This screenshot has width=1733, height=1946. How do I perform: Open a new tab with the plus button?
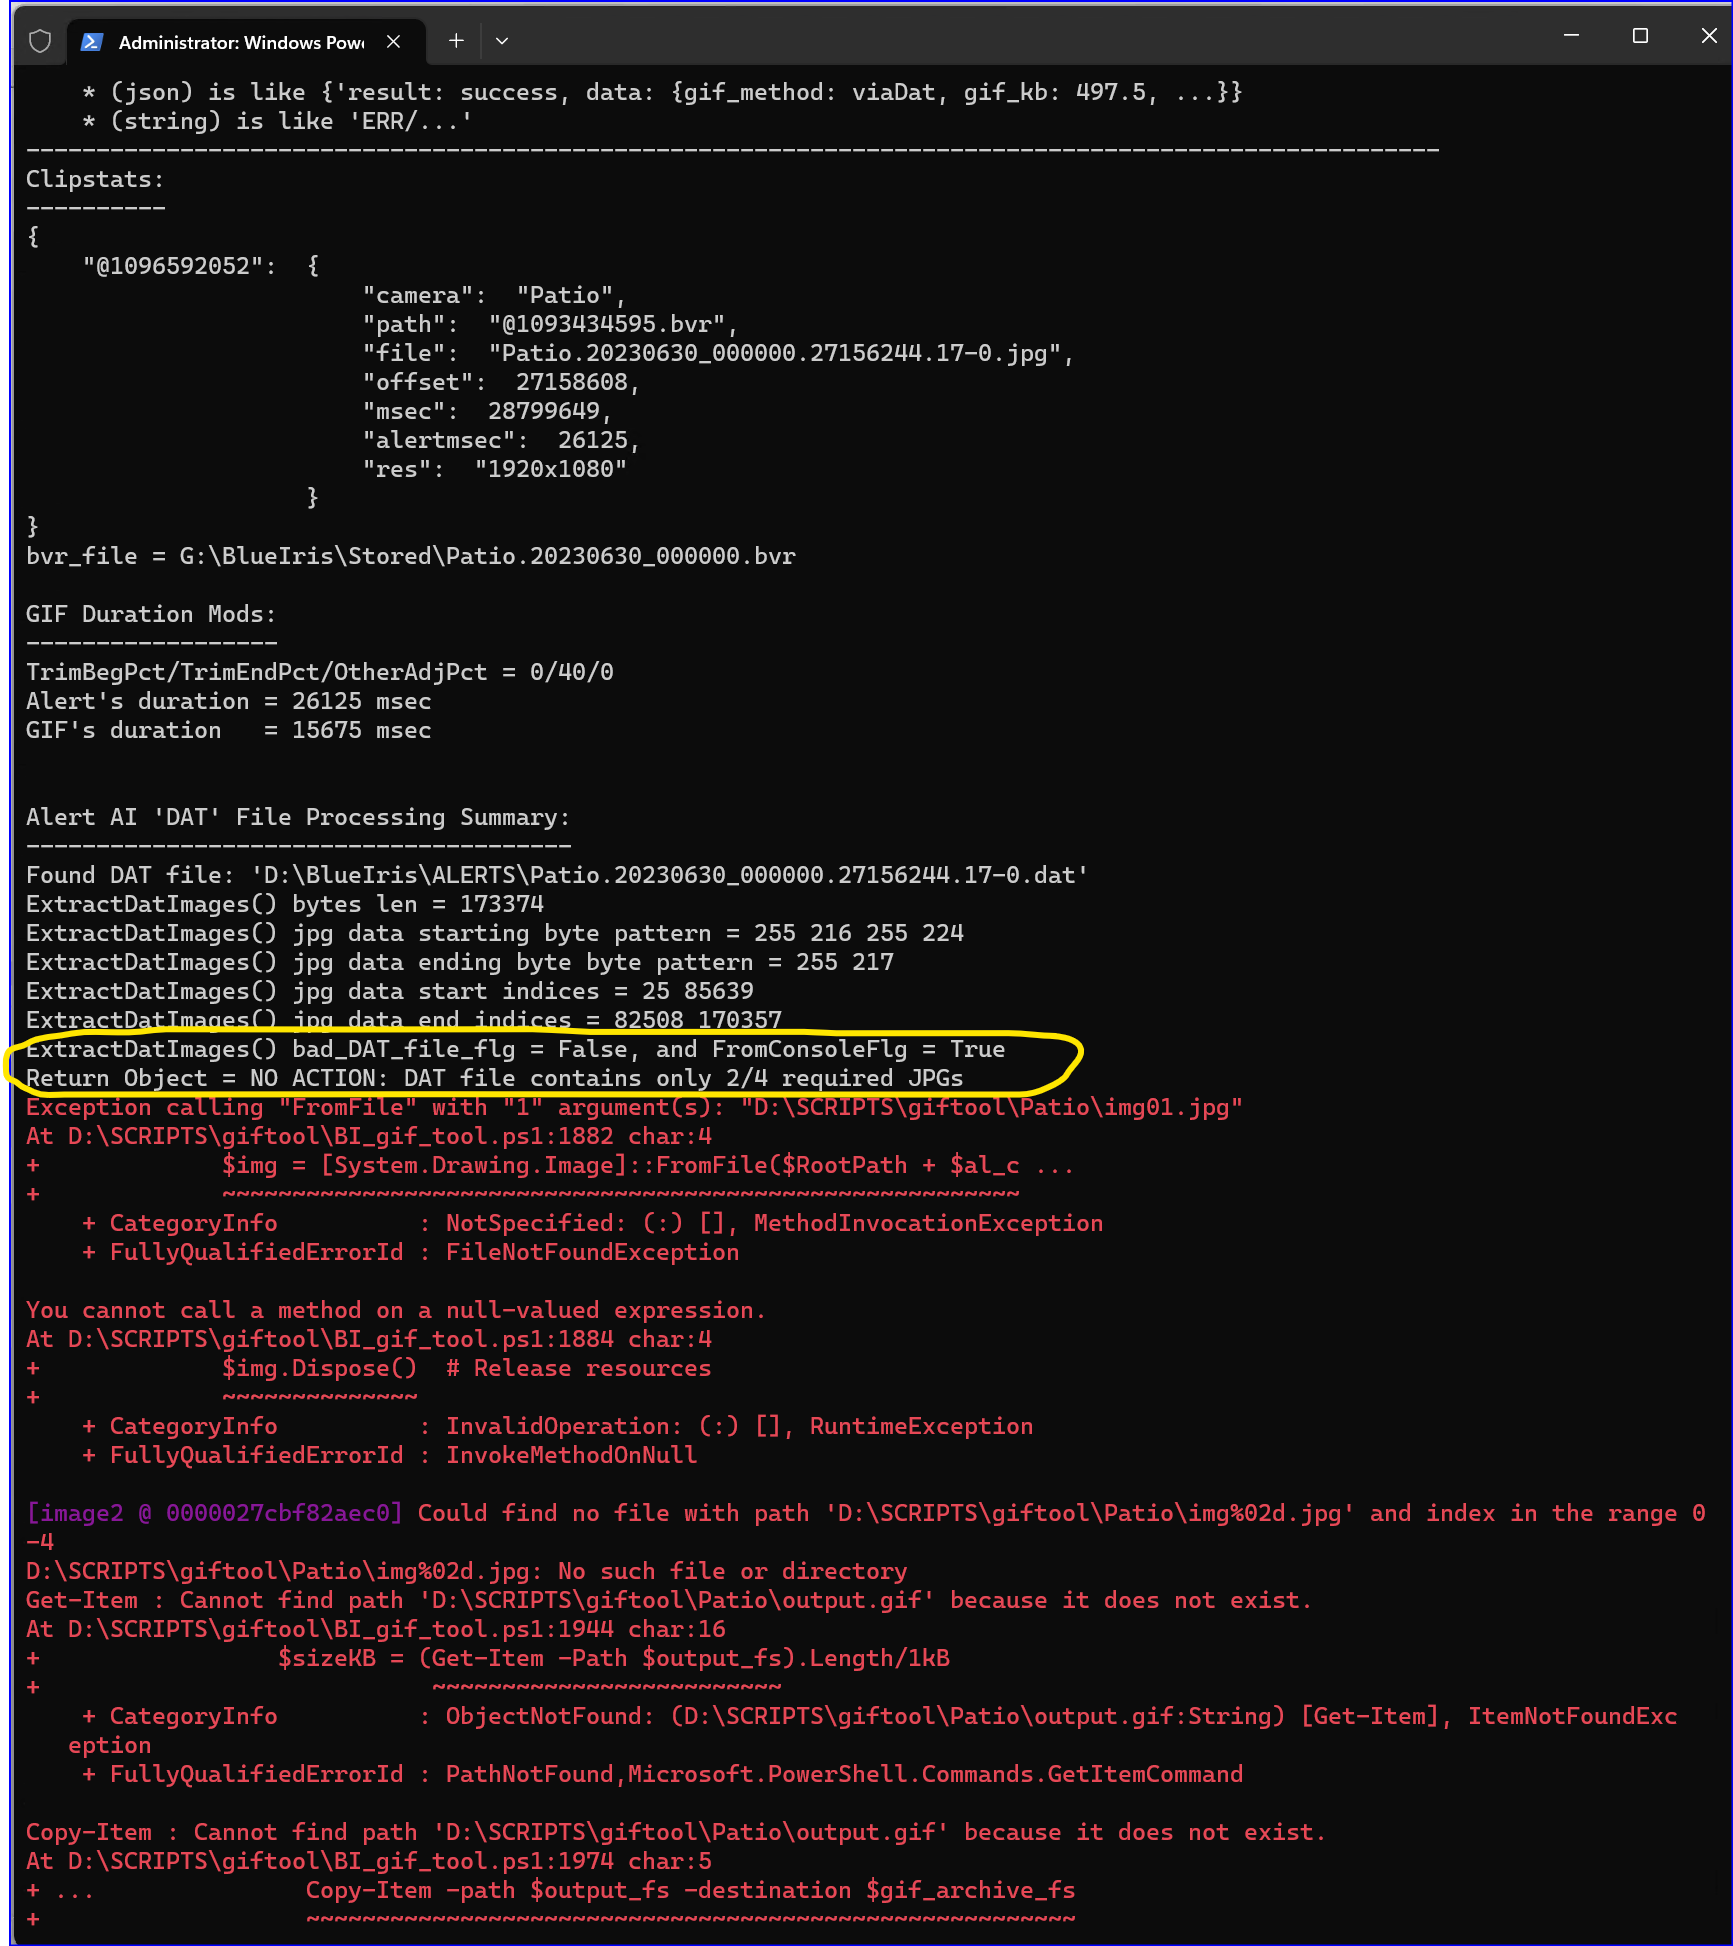point(456,41)
